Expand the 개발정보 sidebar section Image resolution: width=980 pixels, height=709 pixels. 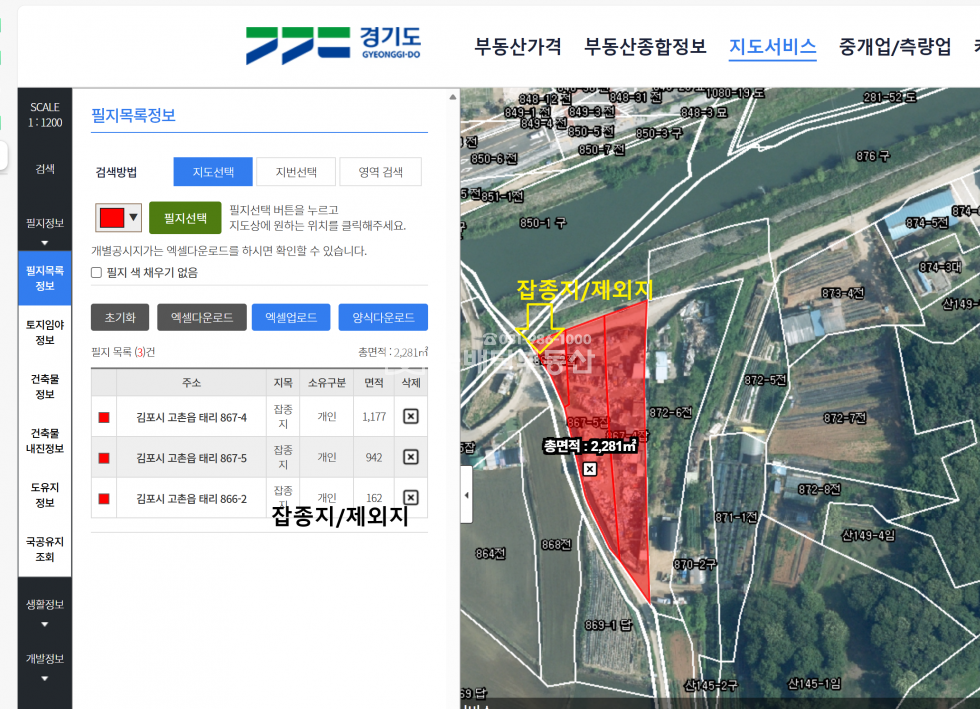point(45,666)
